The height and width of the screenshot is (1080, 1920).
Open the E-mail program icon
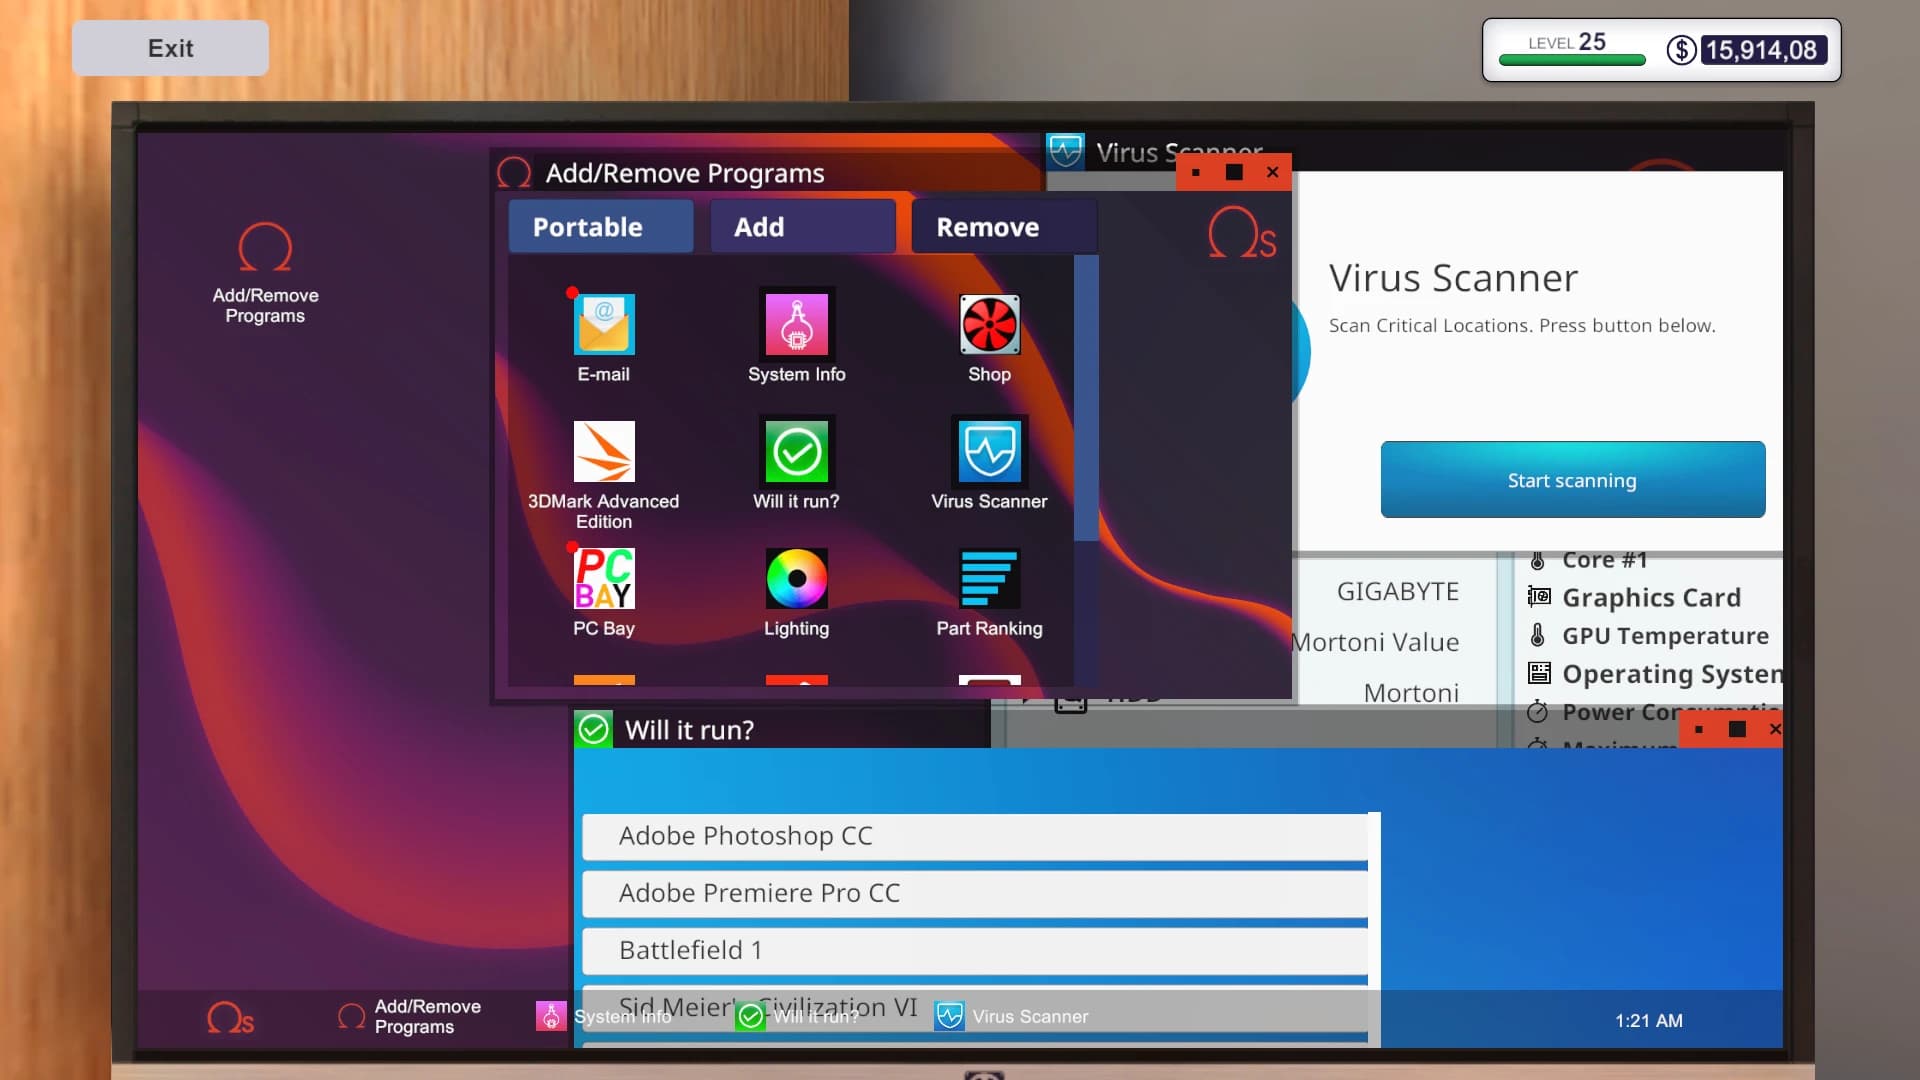click(x=604, y=325)
